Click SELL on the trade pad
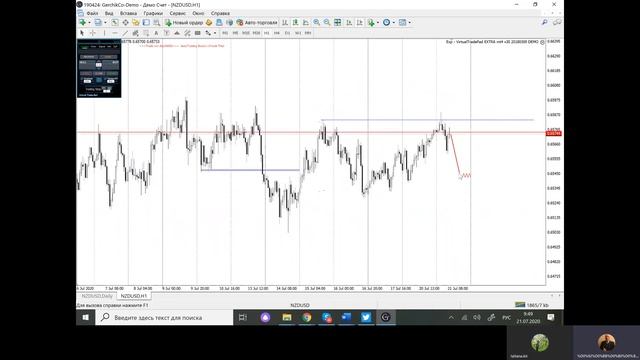Screen dimensions: 640x360 (87, 65)
